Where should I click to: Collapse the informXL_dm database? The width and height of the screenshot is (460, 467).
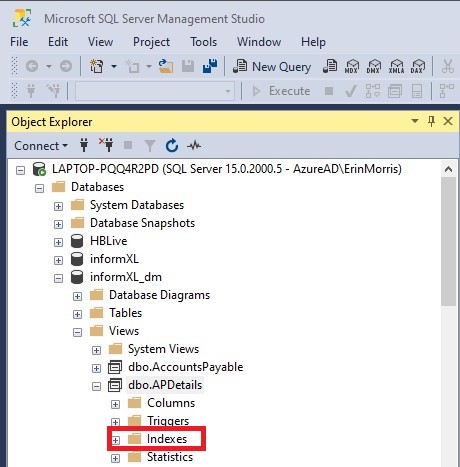point(58,278)
